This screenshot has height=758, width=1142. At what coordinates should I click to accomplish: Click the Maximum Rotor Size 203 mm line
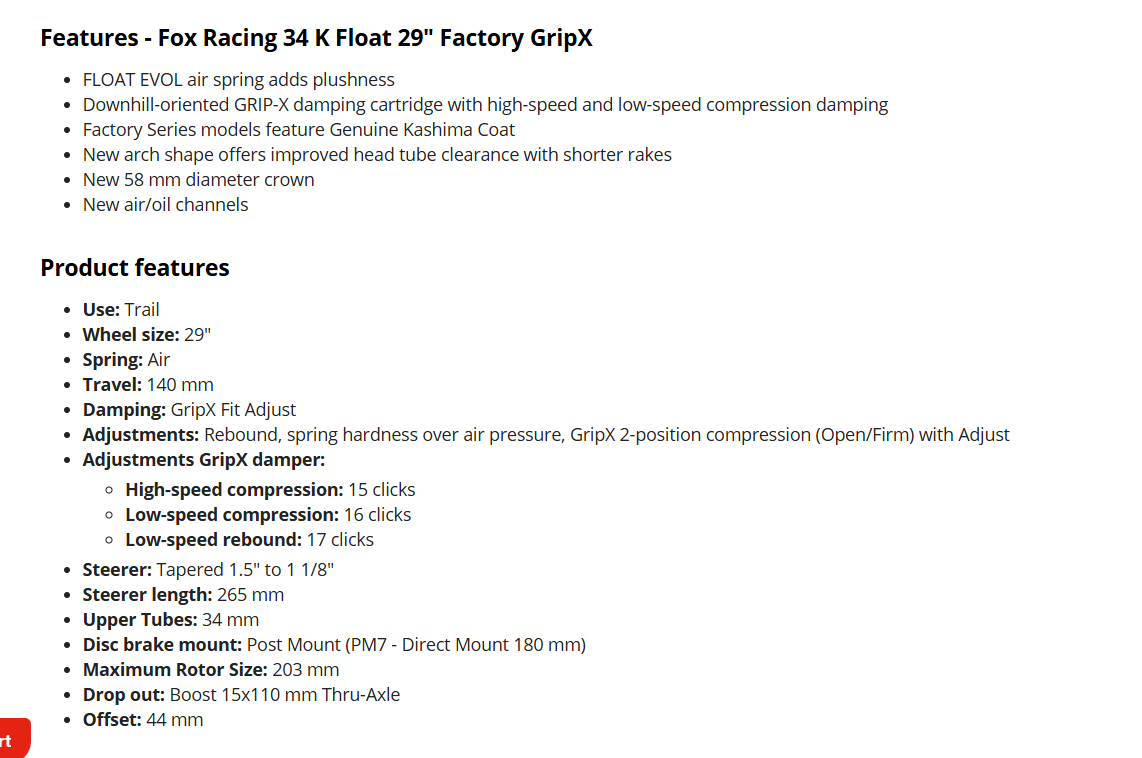[x=210, y=670]
